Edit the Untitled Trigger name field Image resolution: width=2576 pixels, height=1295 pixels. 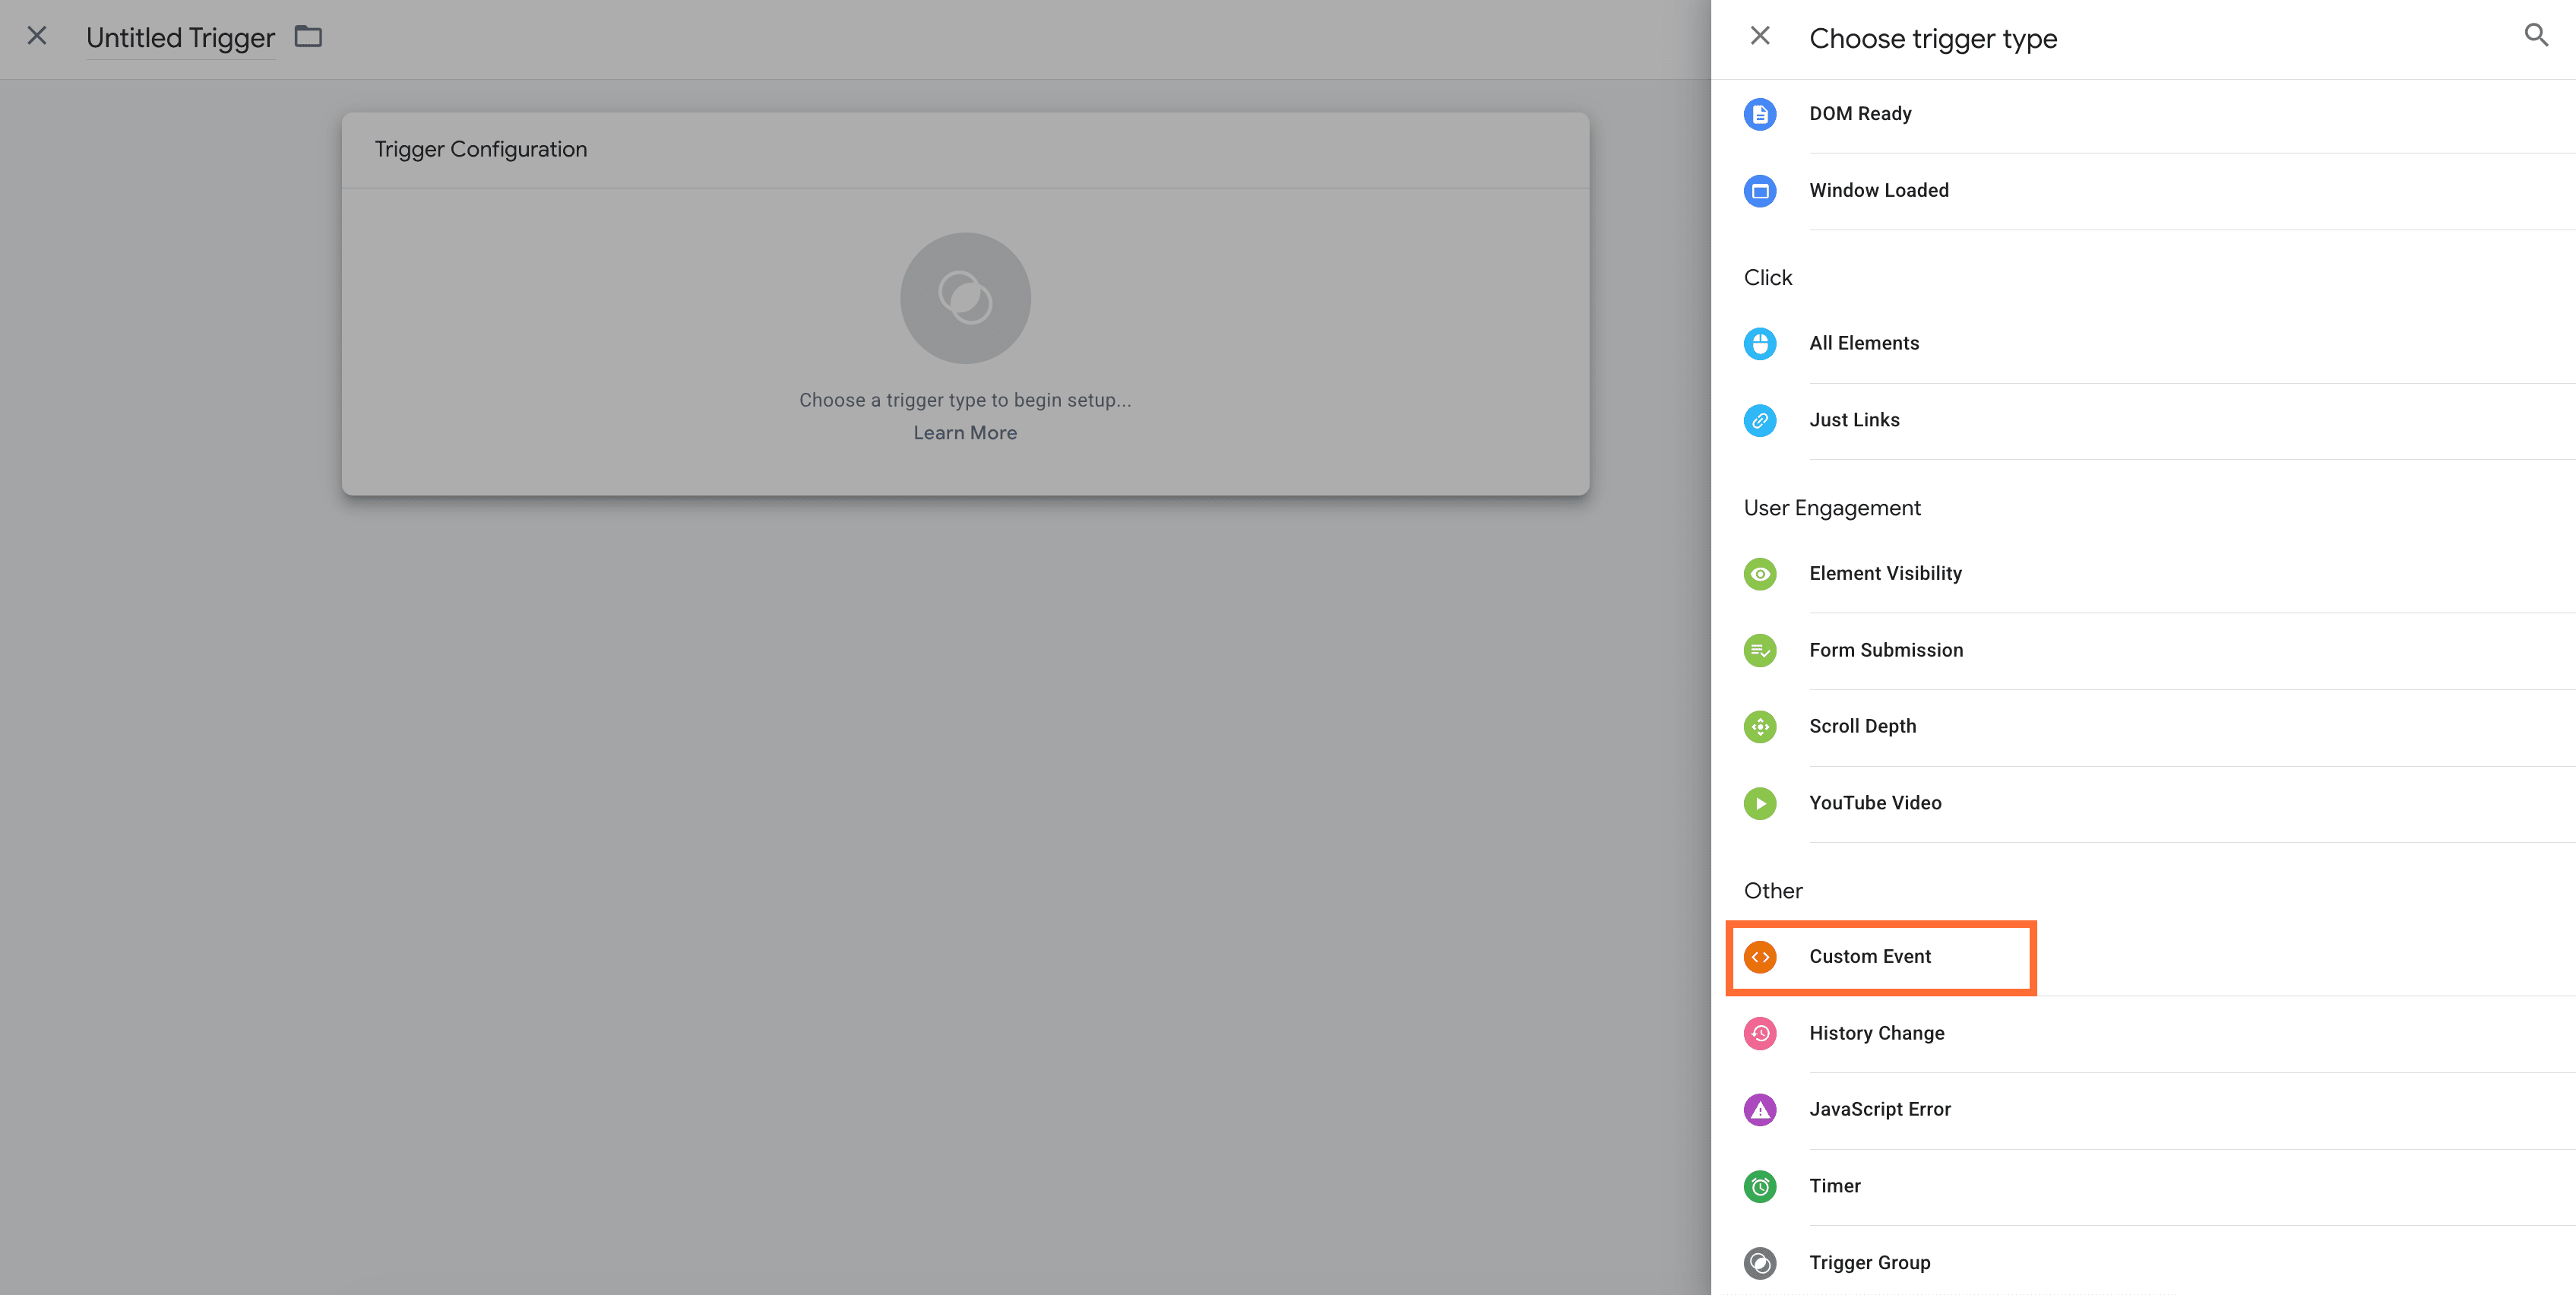coord(180,38)
